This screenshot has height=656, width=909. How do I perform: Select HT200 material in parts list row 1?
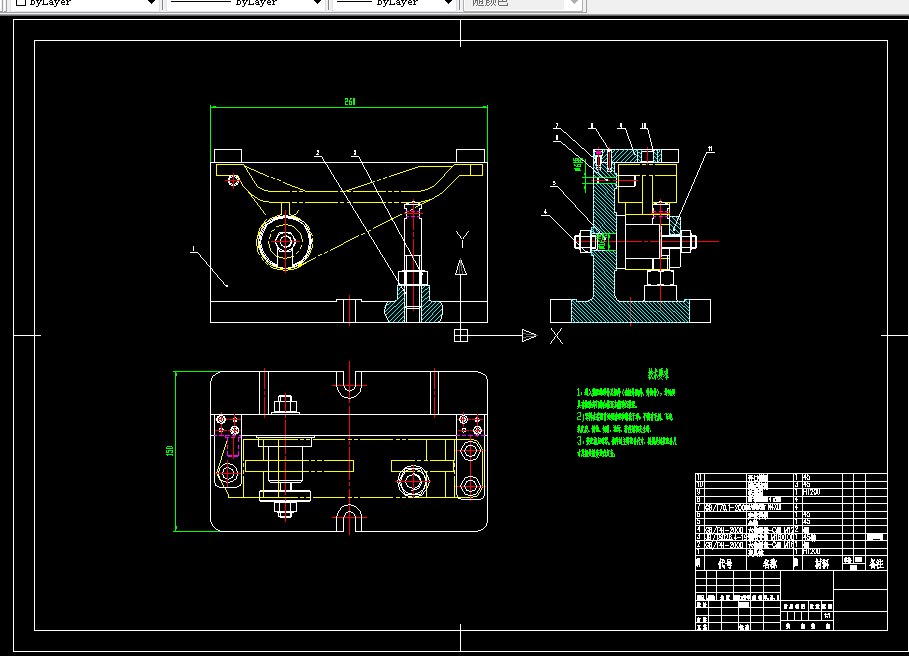tap(812, 552)
